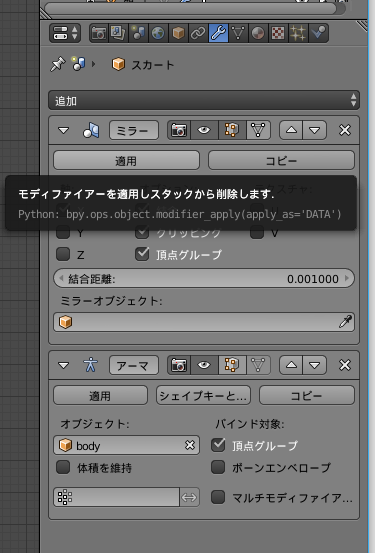The width and height of the screenshot is (375, 553).
Task: Open the Particles properties tab
Action: 298,33
